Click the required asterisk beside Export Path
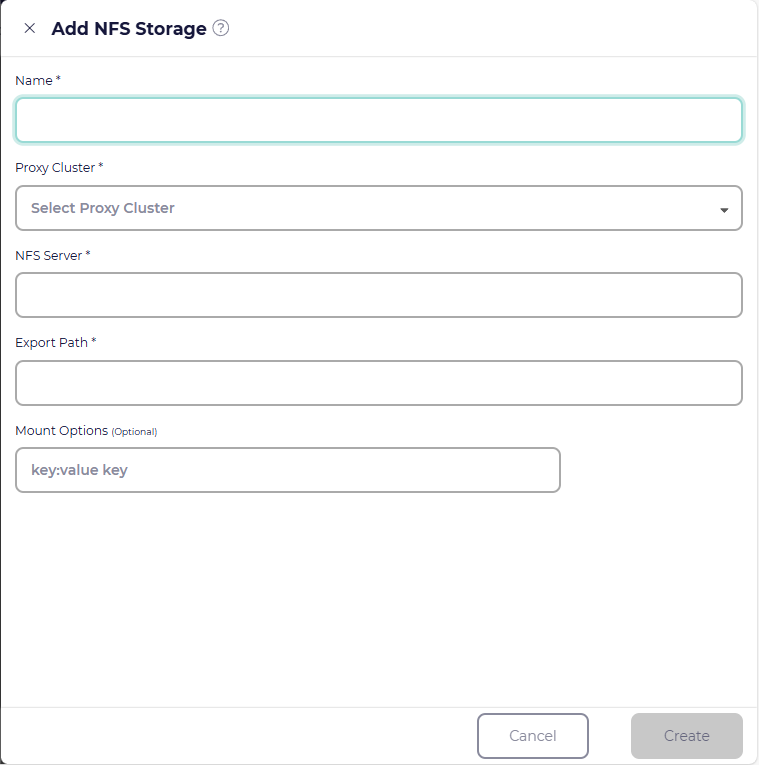This screenshot has height=765, width=759. (x=94, y=341)
